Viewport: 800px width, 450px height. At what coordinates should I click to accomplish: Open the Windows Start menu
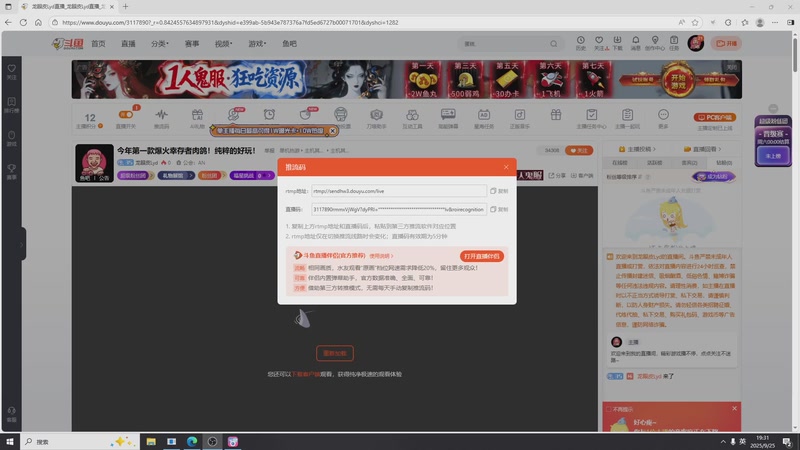(x=10, y=441)
